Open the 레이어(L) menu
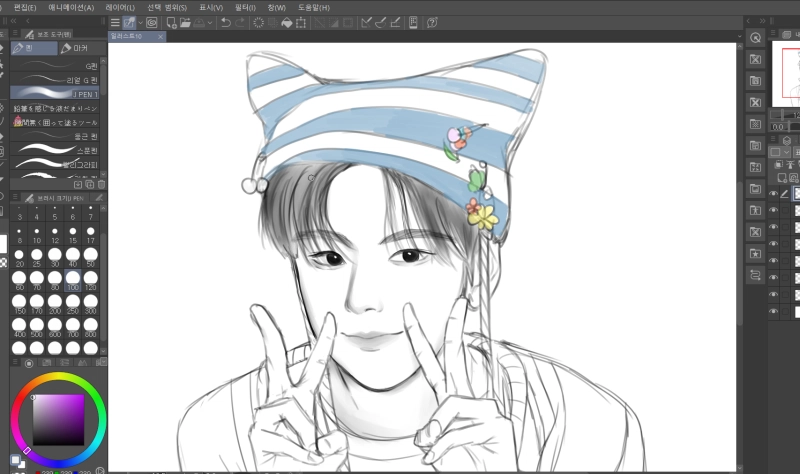The image size is (800, 474). click(x=118, y=6)
